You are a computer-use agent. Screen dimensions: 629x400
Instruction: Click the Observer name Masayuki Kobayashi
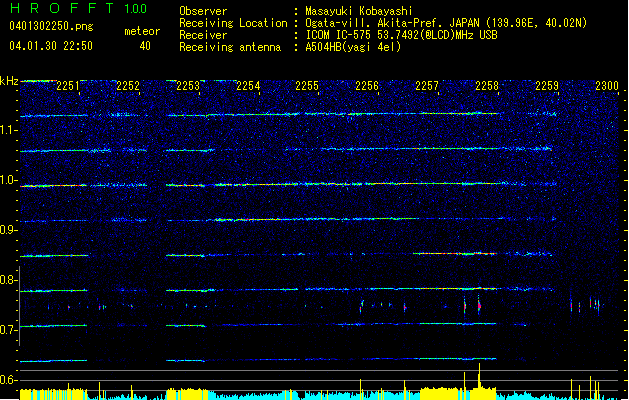point(359,11)
